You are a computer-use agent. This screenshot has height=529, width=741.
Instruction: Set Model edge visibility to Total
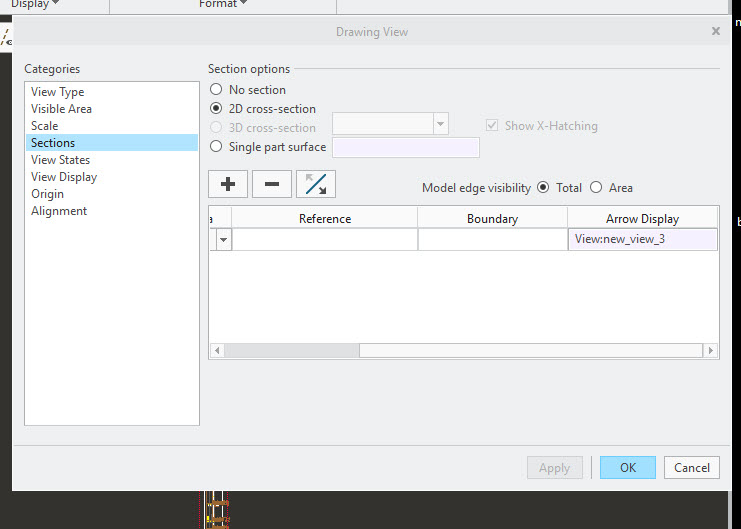pyautogui.click(x=544, y=187)
